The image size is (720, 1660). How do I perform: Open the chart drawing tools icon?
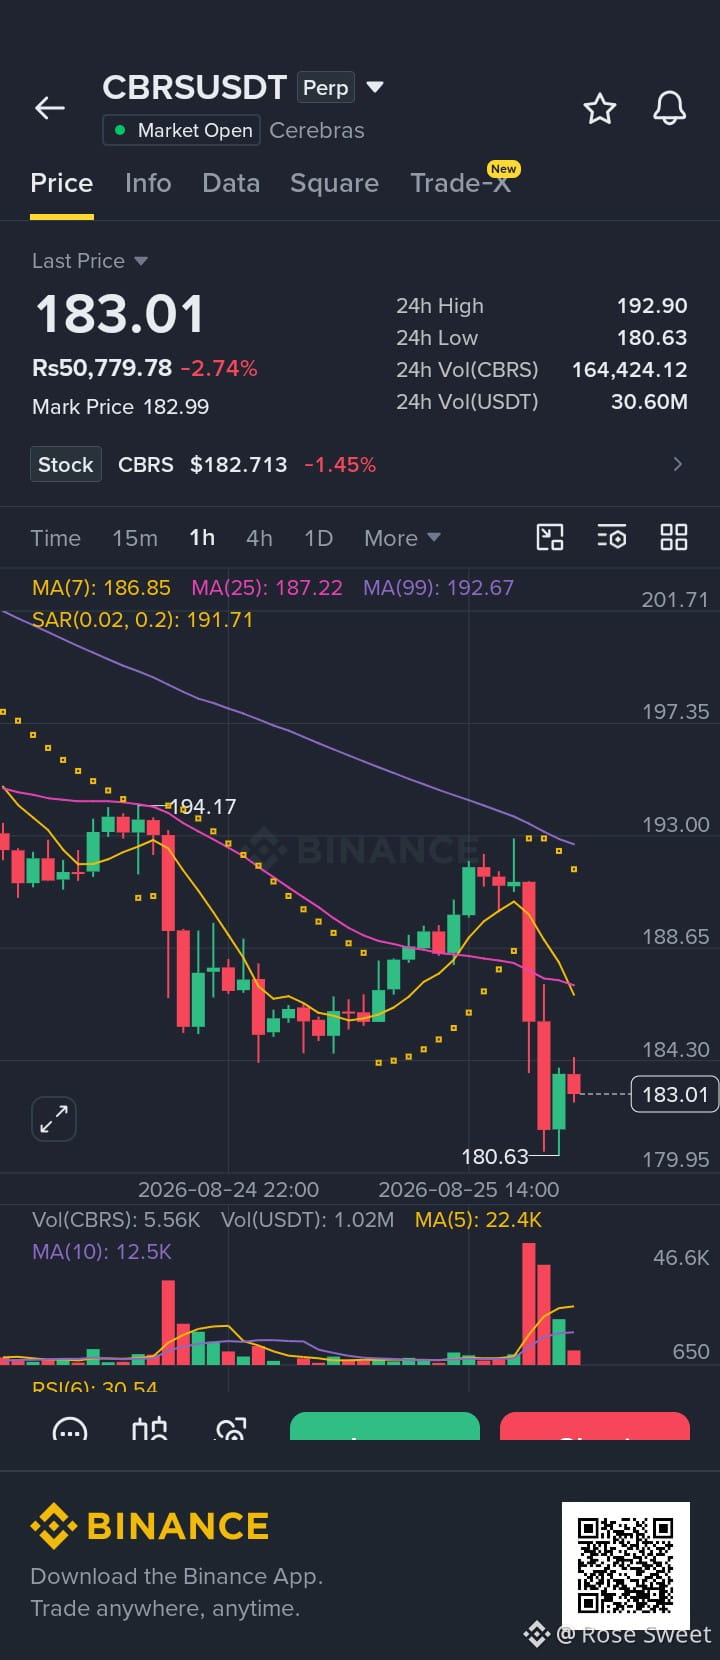(550, 537)
